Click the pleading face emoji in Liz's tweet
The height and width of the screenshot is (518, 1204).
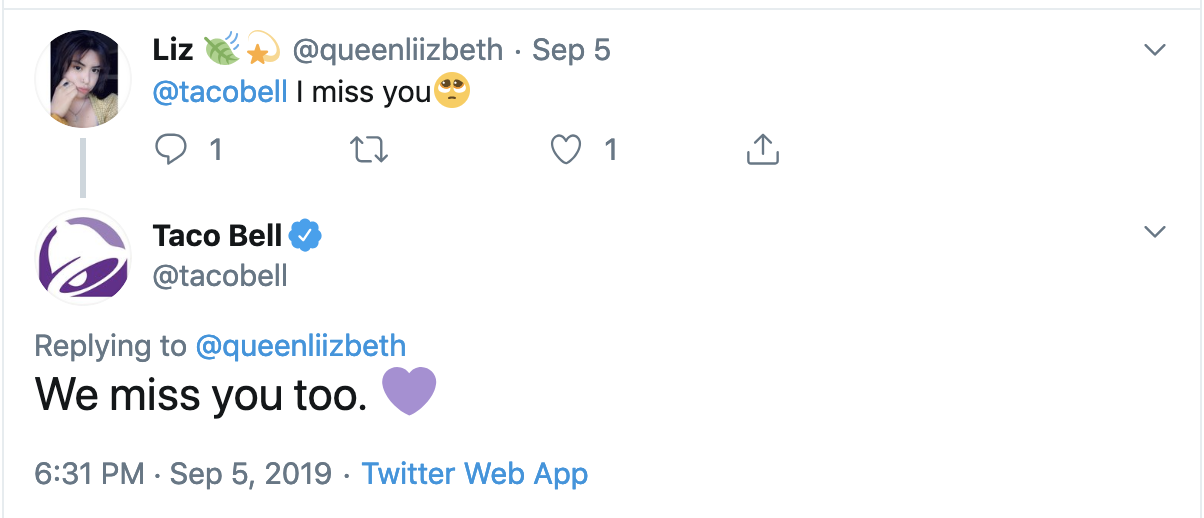coord(452,92)
